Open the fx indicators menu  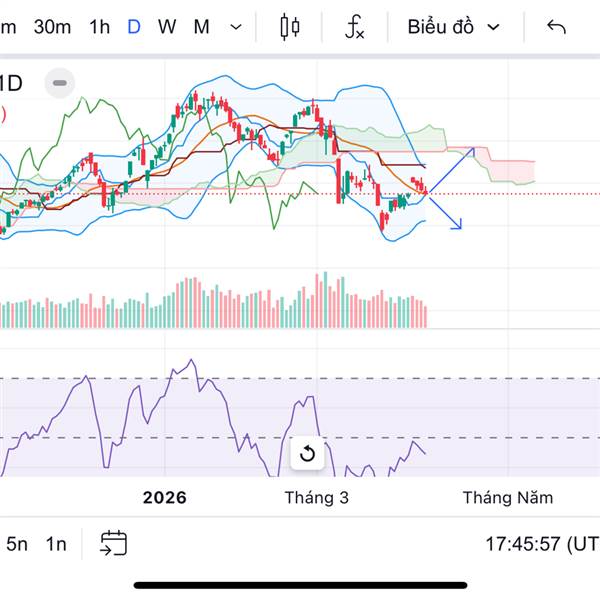click(354, 27)
